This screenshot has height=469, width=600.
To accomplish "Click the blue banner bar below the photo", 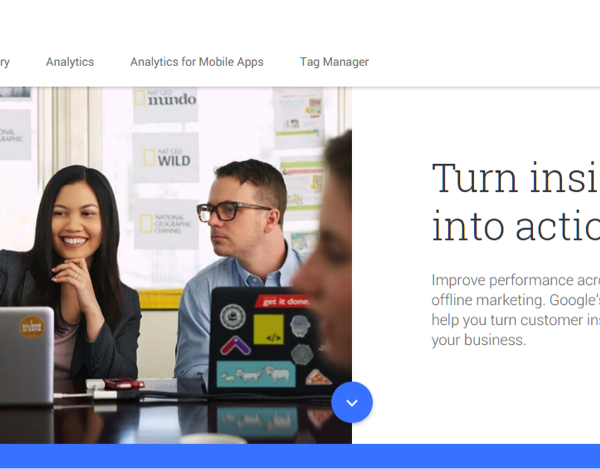I will point(300,456).
